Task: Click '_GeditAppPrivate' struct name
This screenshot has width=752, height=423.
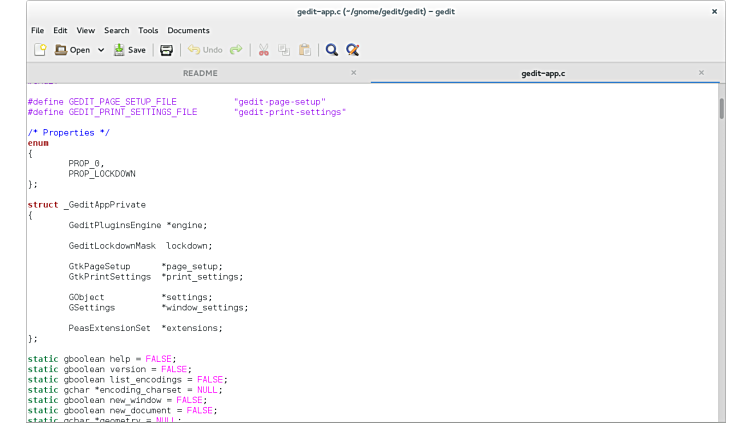Action: (105, 205)
